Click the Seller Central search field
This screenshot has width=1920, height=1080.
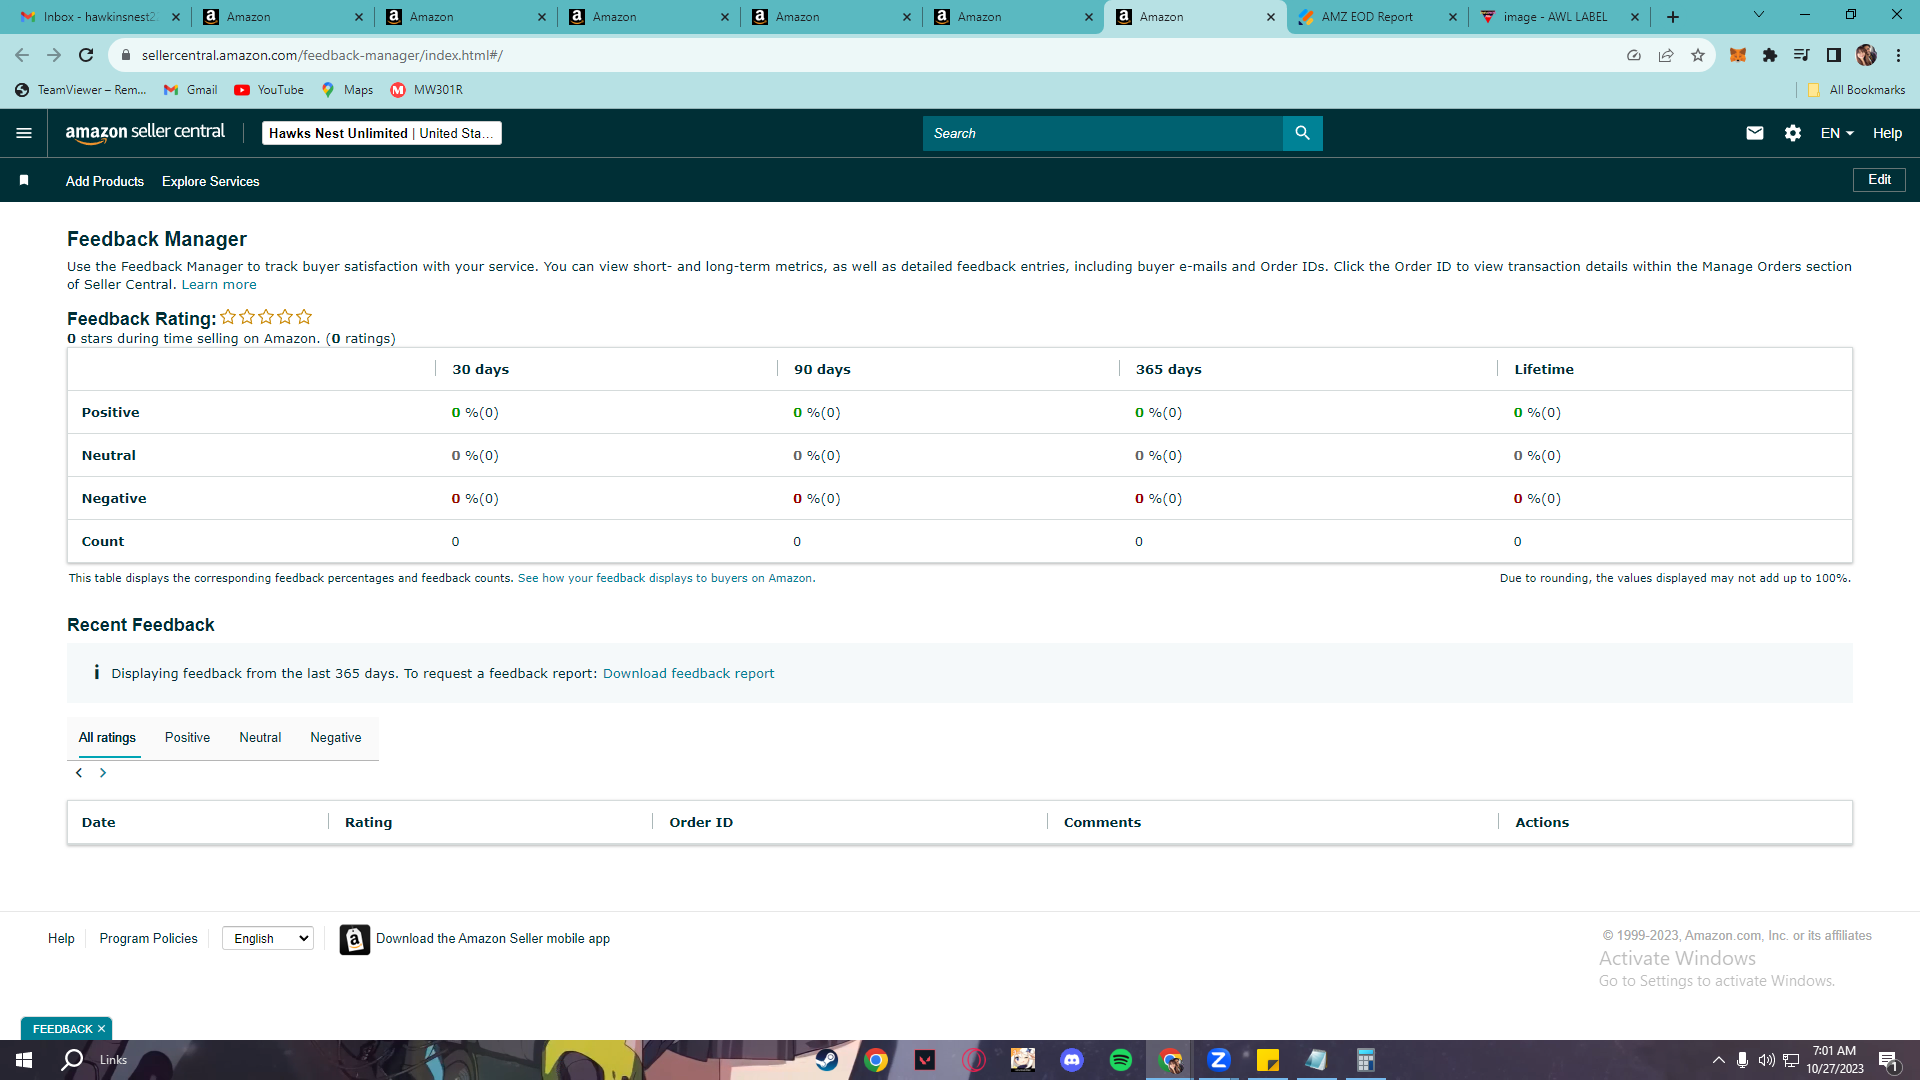[1102, 133]
